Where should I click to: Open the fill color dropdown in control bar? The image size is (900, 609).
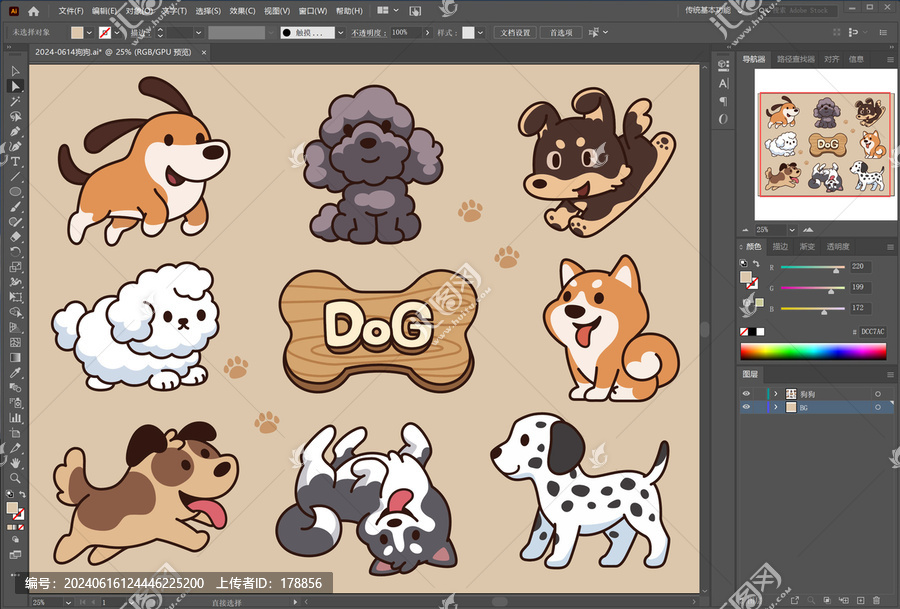click(89, 33)
